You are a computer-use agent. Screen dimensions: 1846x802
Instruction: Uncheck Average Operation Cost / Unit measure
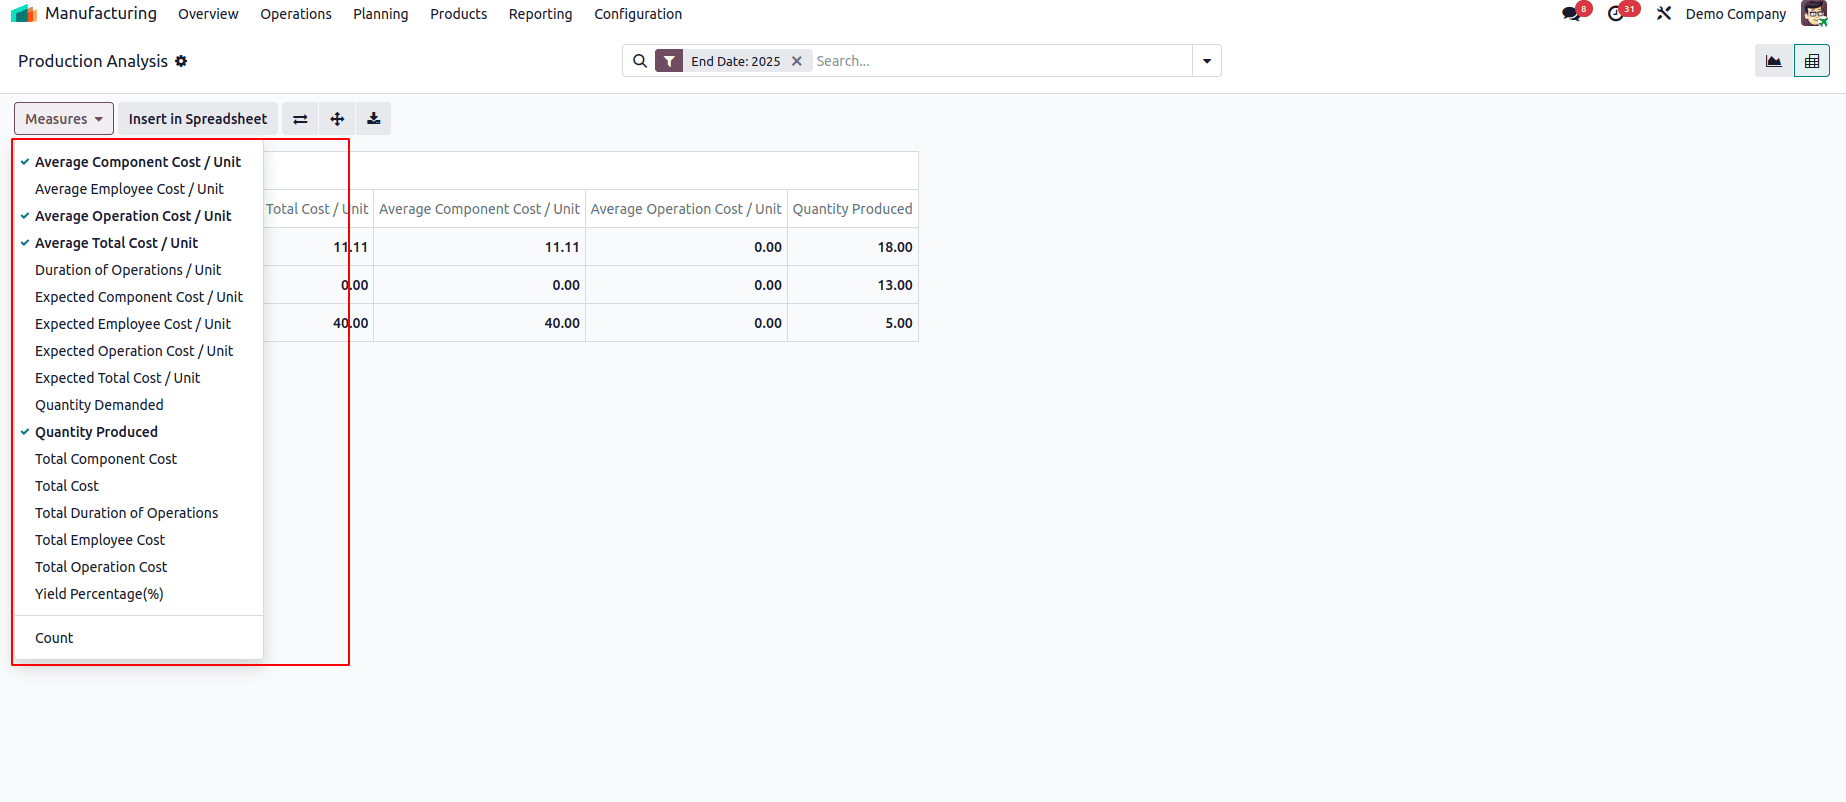[138, 216]
